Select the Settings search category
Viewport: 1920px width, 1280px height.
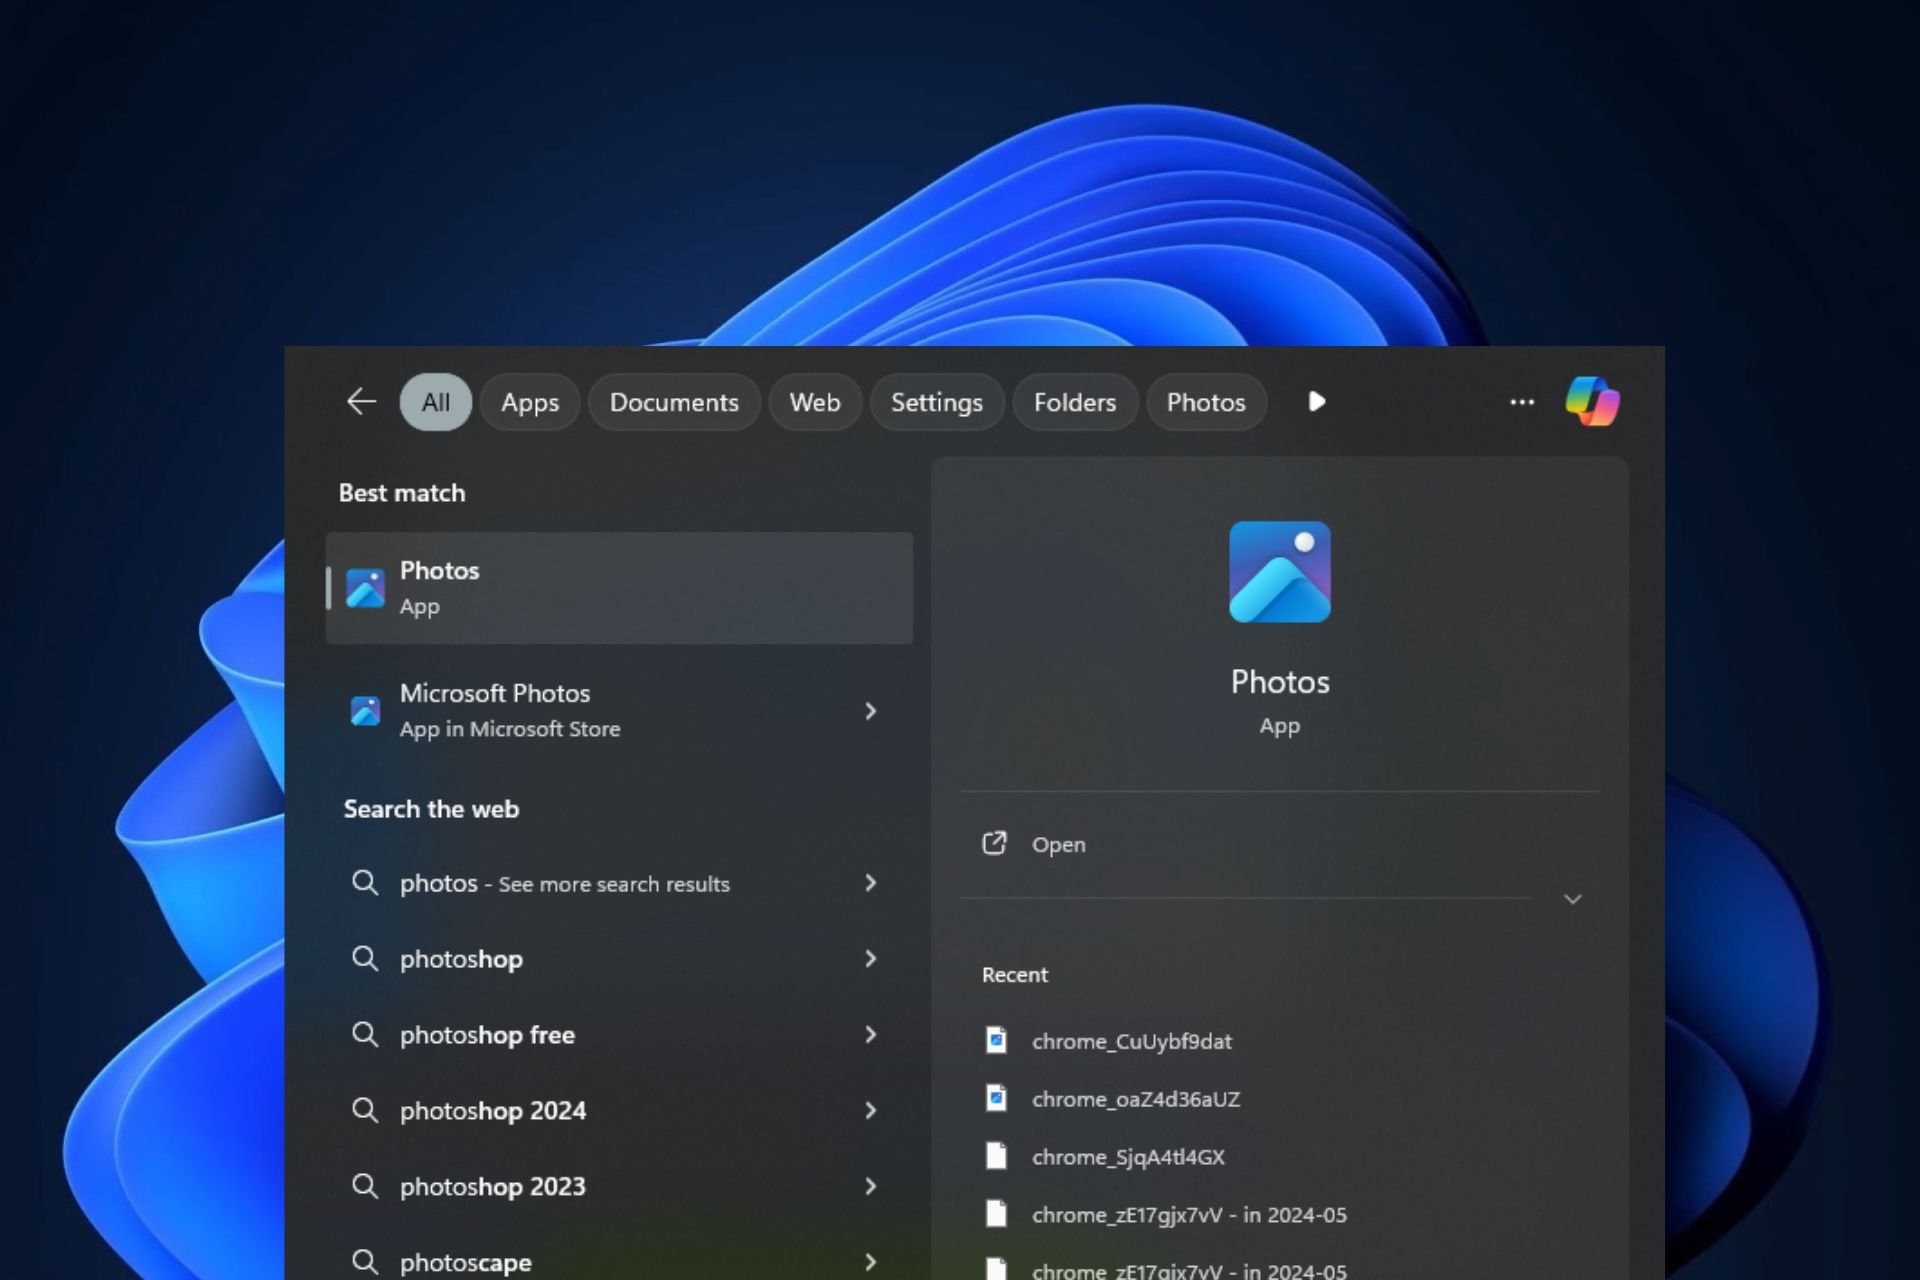[936, 401]
